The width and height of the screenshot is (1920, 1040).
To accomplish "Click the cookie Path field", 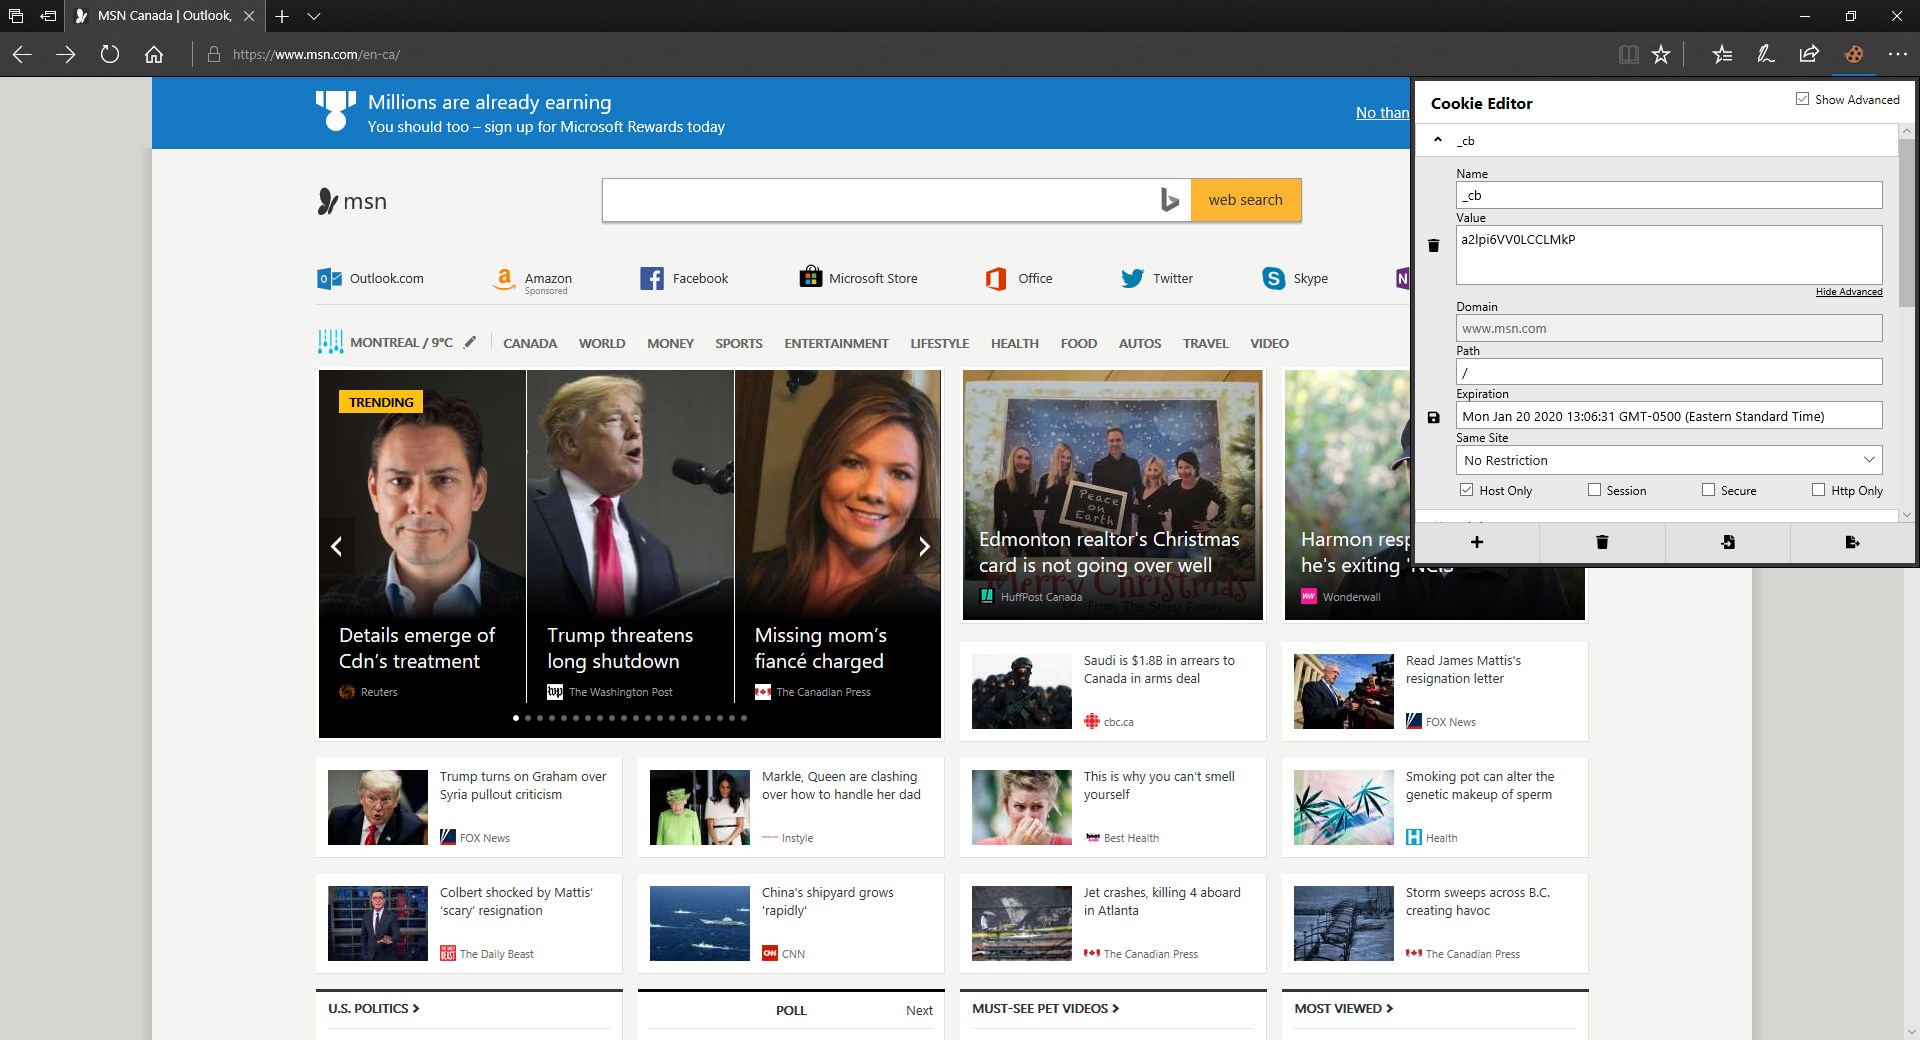I will pos(1669,372).
